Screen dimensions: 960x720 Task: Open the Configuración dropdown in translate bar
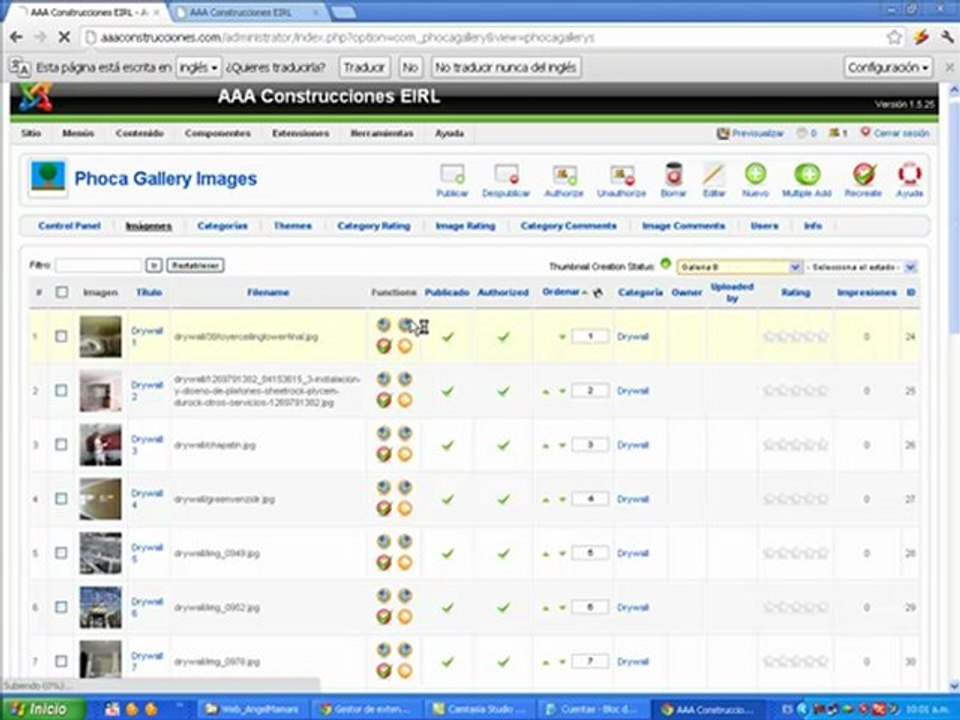pyautogui.click(x=888, y=67)
